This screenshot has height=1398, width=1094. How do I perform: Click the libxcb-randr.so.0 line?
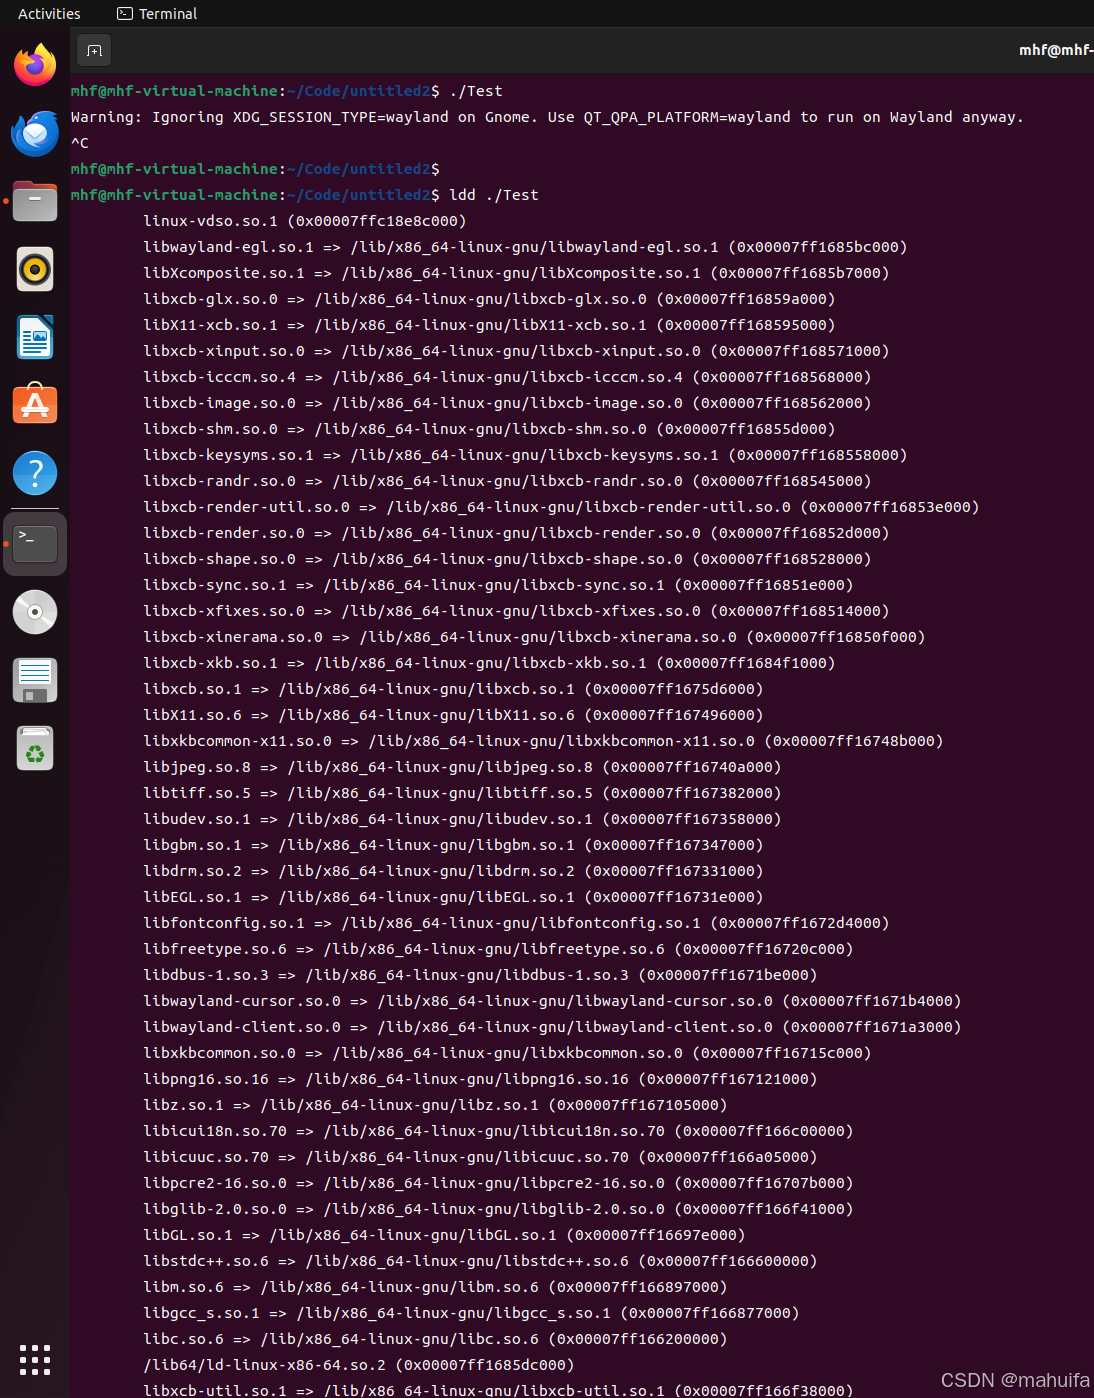[x=507, y=481]
